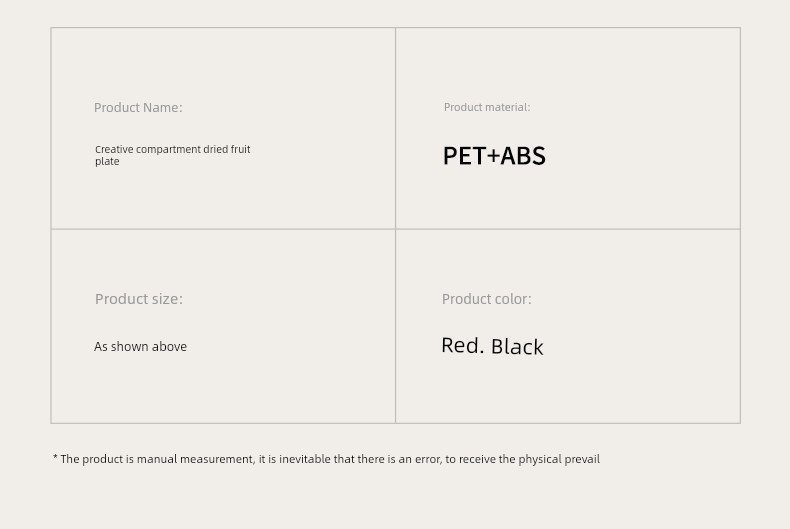Click the Product Name label
Screen dimensions: 790x529
[138, 108]
